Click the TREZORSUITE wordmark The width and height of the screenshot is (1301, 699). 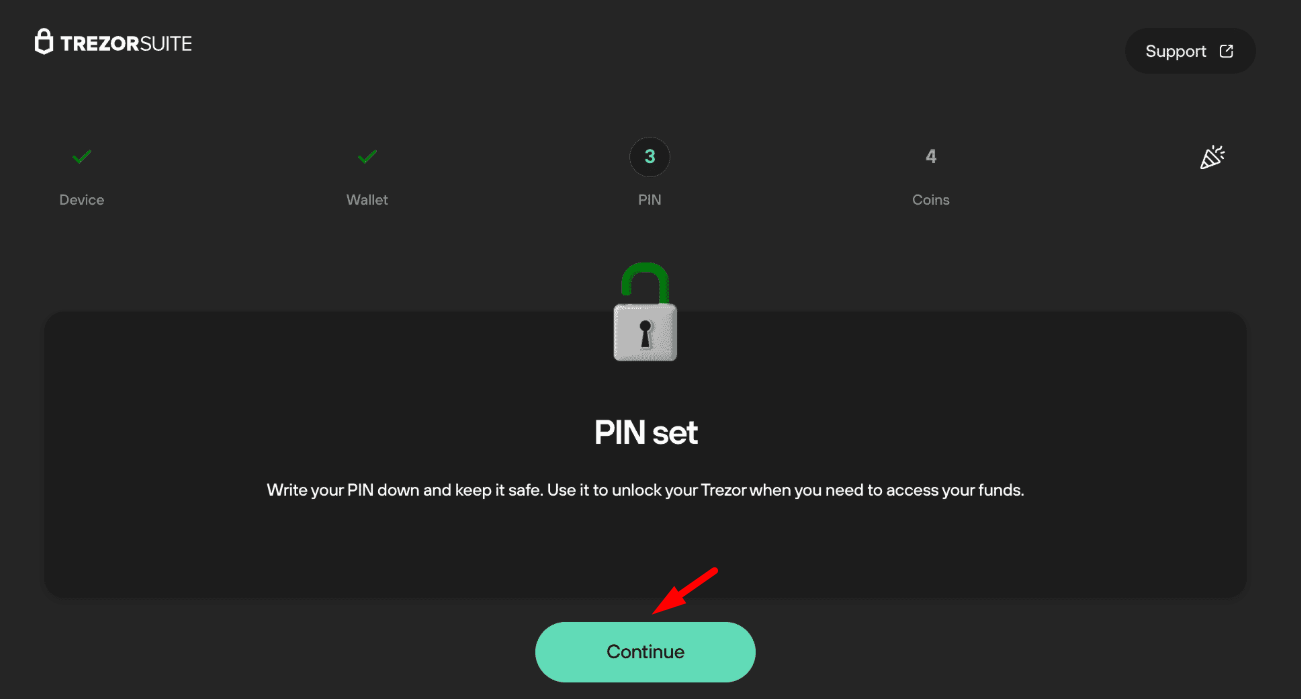point(126,43)
